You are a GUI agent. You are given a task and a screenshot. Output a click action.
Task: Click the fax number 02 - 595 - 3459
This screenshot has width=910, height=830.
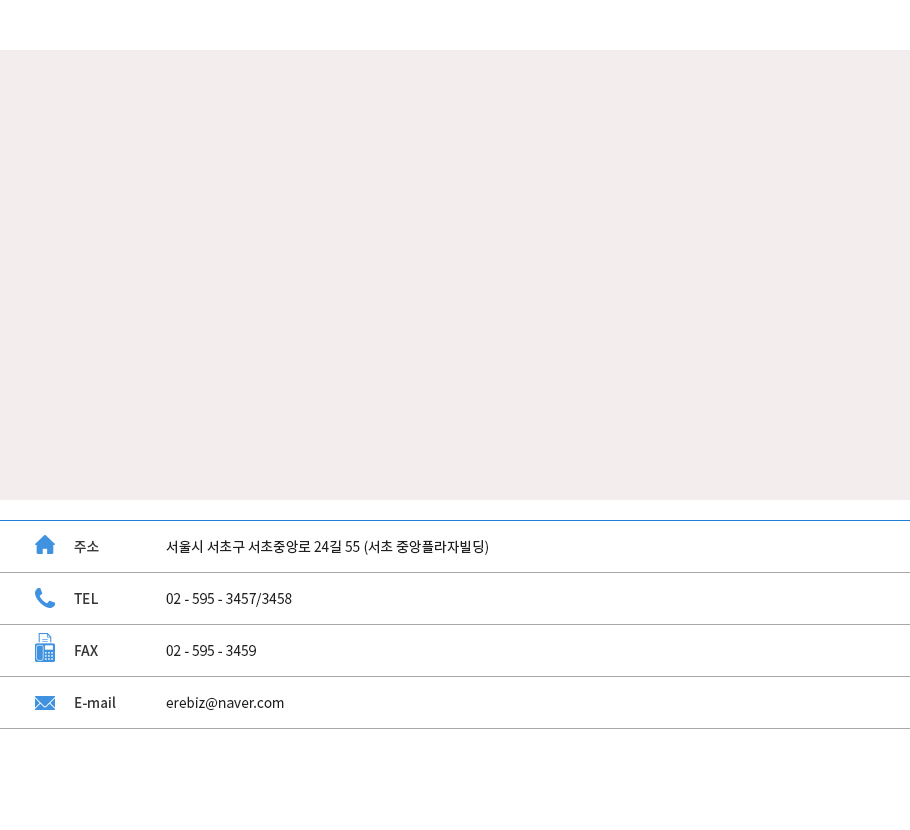211,651
